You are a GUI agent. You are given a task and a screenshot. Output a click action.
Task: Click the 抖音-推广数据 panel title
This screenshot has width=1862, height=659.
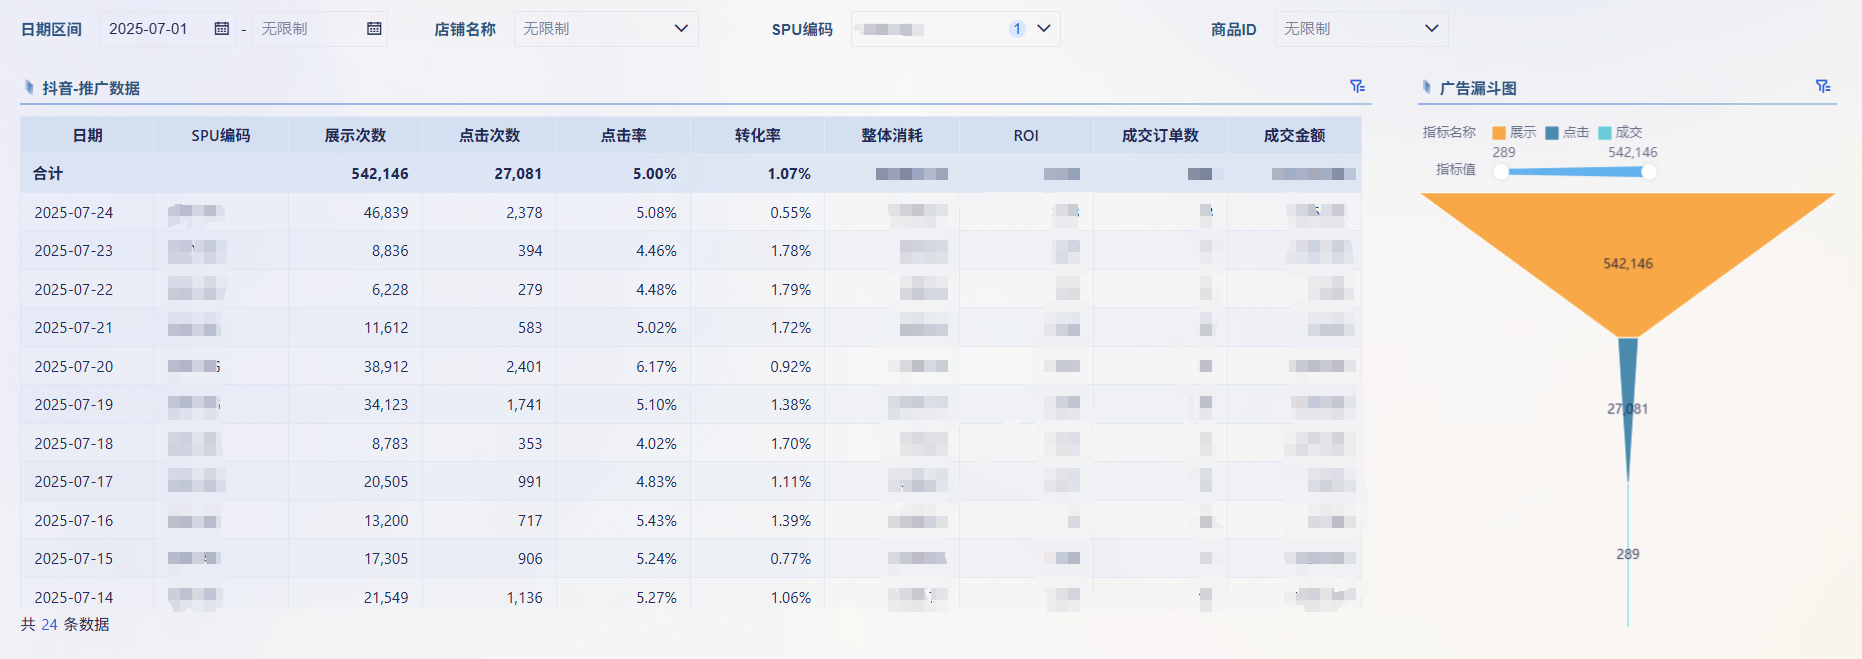pos(91,88)
